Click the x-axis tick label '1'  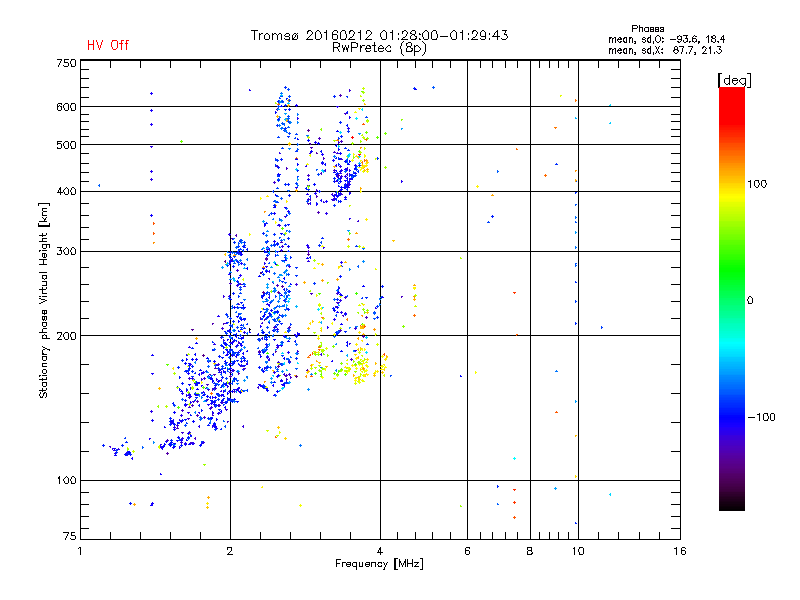coord(80,551)
